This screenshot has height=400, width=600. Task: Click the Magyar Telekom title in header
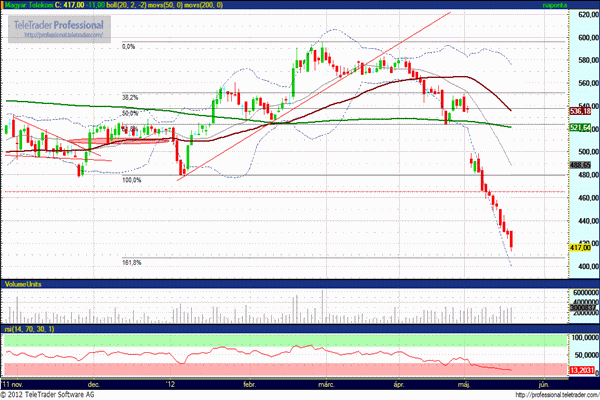pyautogui.click(x=29, y=5)
